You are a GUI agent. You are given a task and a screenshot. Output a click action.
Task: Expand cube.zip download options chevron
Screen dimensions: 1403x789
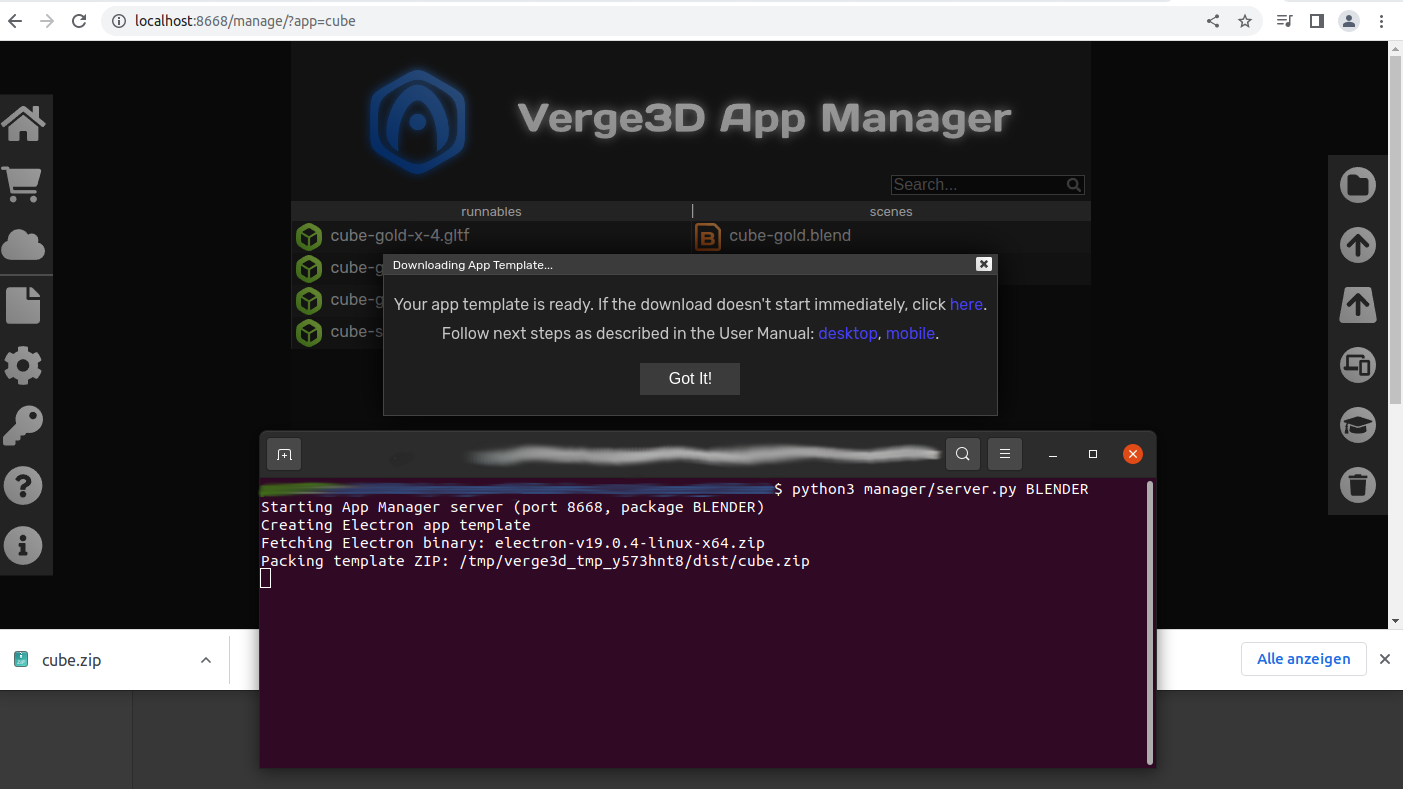pos(206,660)
